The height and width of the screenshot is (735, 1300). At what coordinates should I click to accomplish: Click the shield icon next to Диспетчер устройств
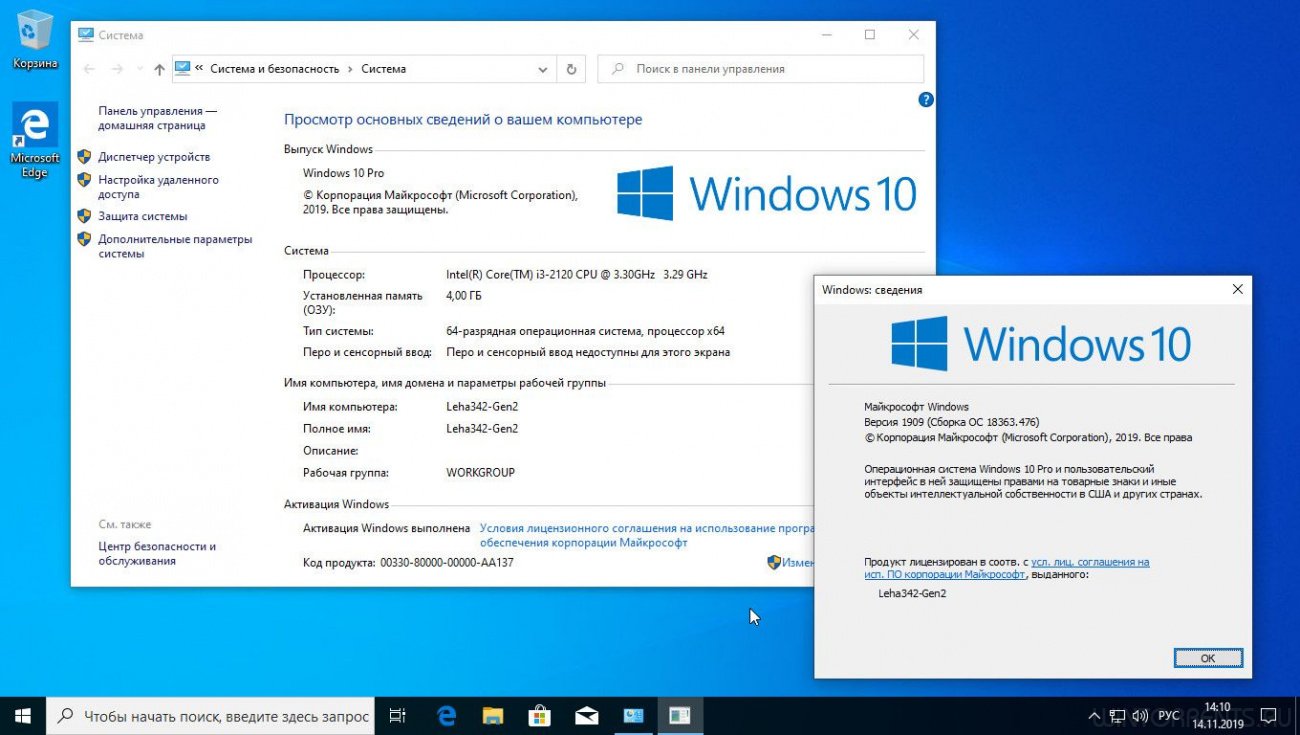coord(84,157)
